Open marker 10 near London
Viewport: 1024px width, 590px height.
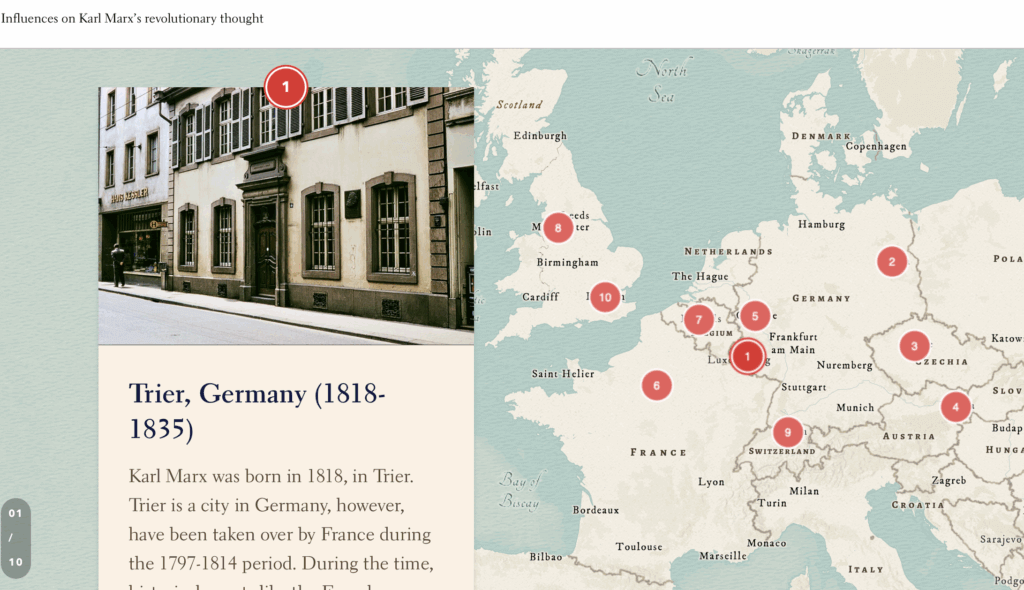point(605,297)
